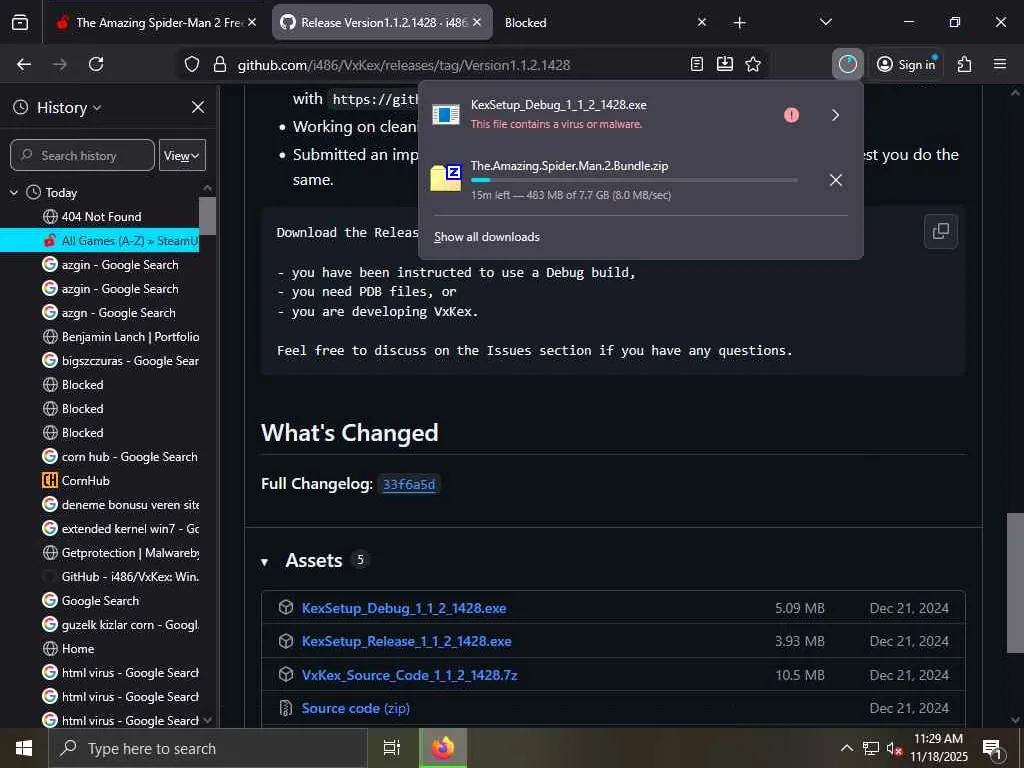Cancel the Spider-Man bundle download
The image size is (1024, 768).
tap(835, 180)
